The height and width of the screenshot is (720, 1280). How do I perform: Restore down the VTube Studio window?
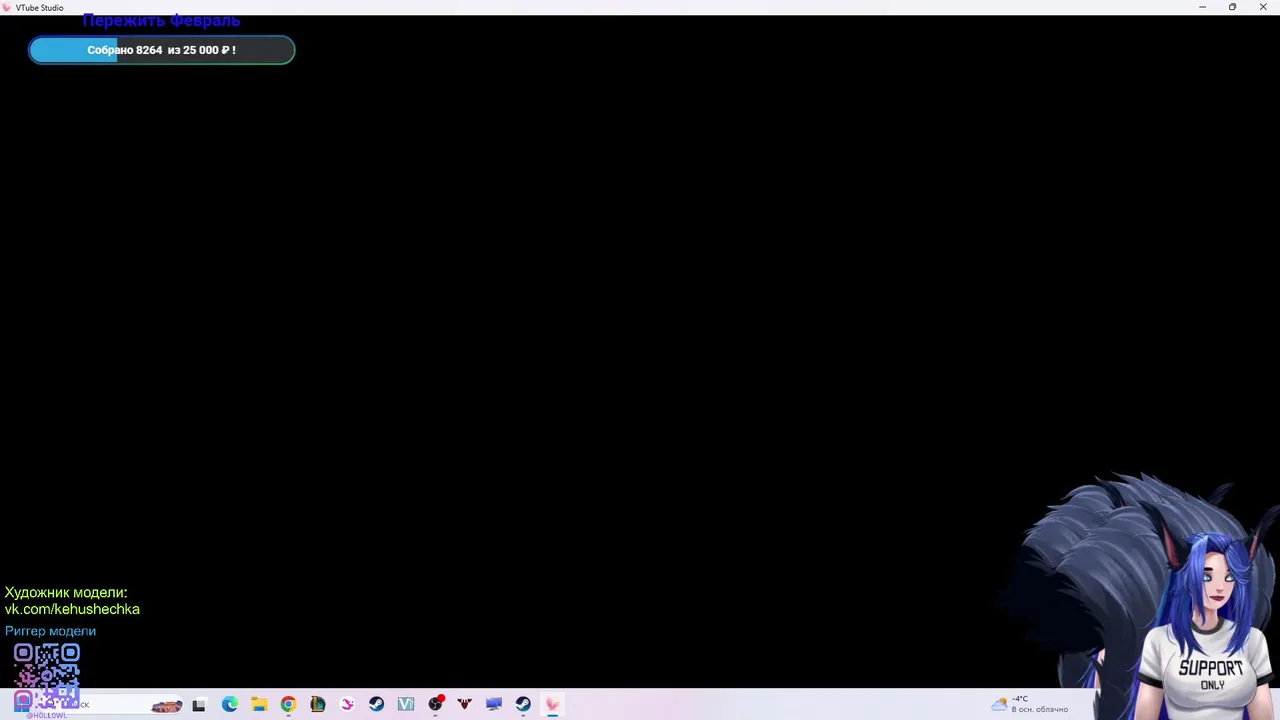[x=1232, y=7]
